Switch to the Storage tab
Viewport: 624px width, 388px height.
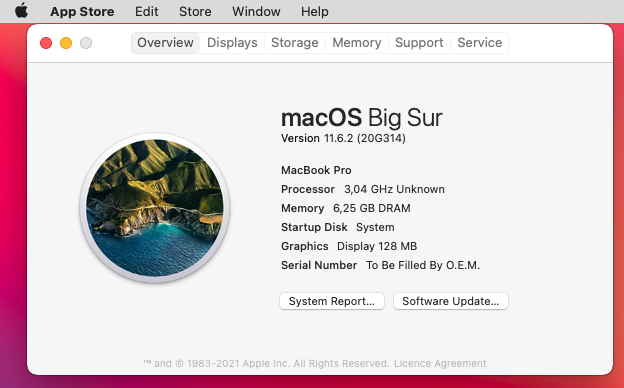pyautogui.click(x=295, y=43)
